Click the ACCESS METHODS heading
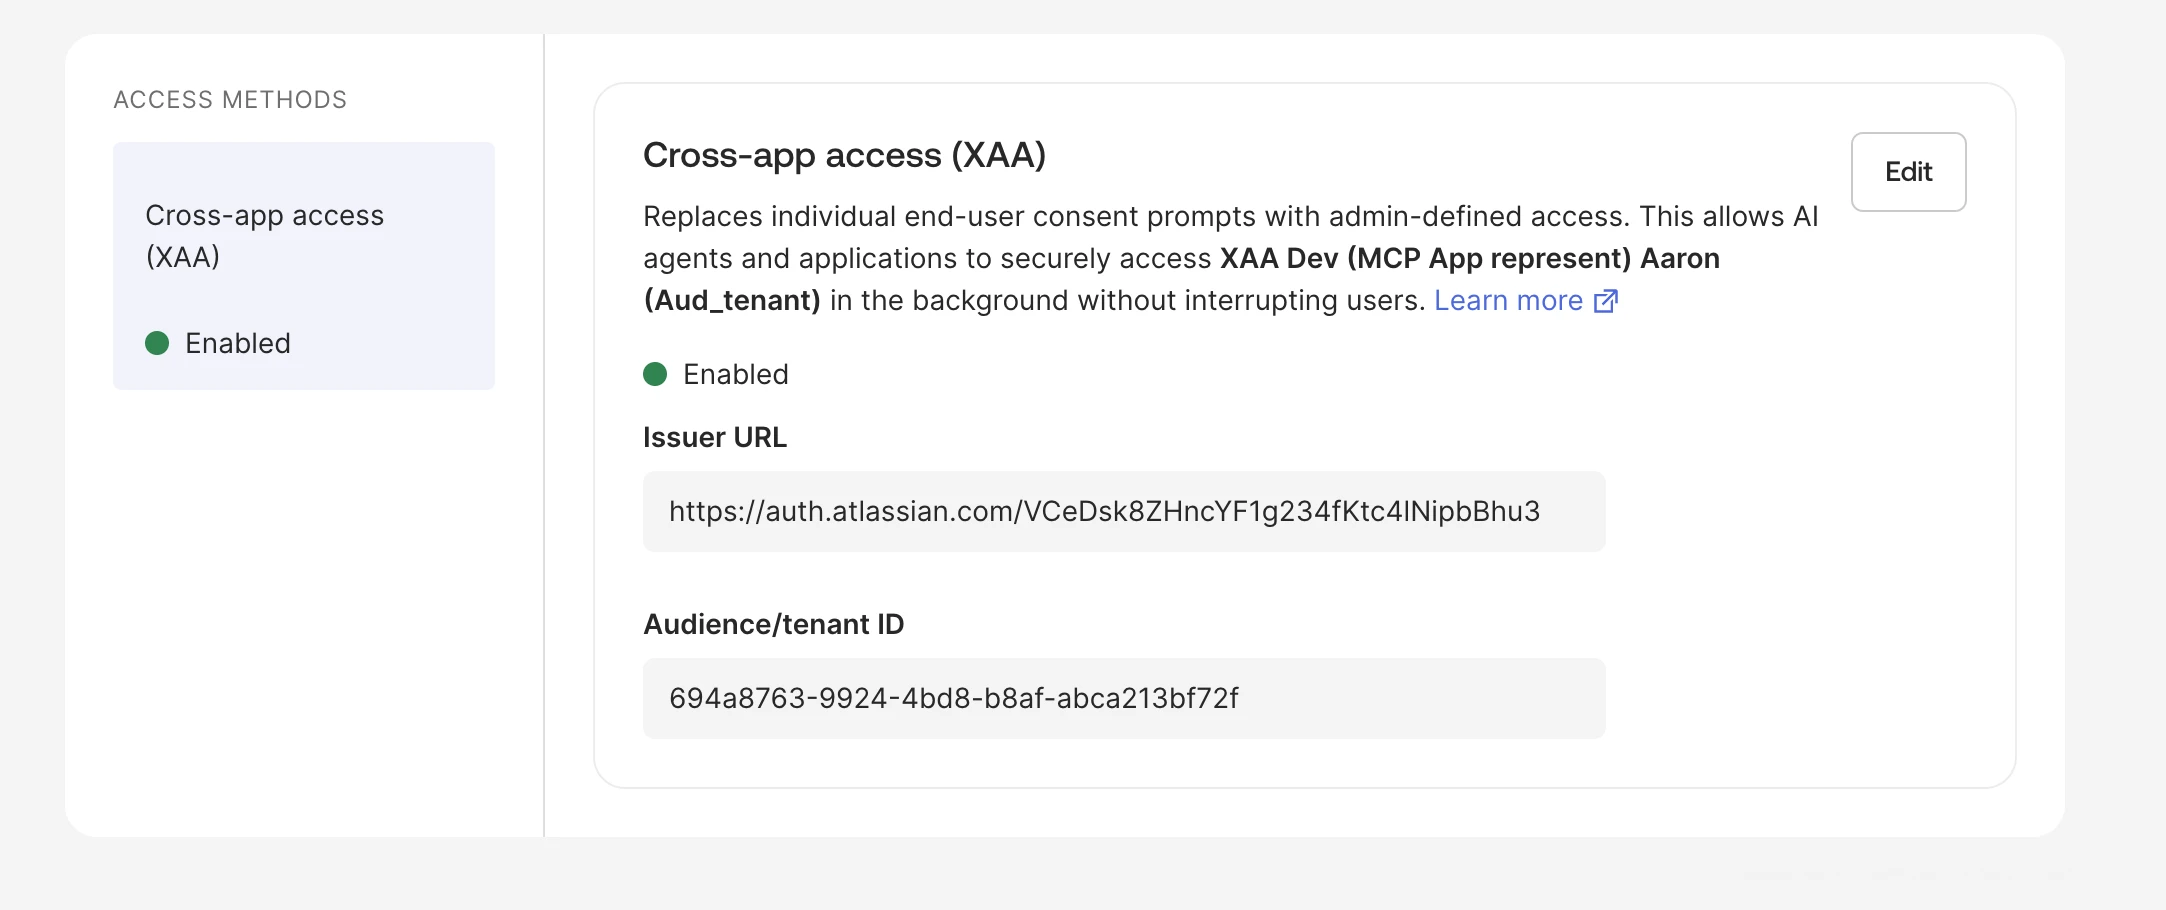Image resolution: width=2166 pixels, height=910 pixels. (x=230, y=100)
